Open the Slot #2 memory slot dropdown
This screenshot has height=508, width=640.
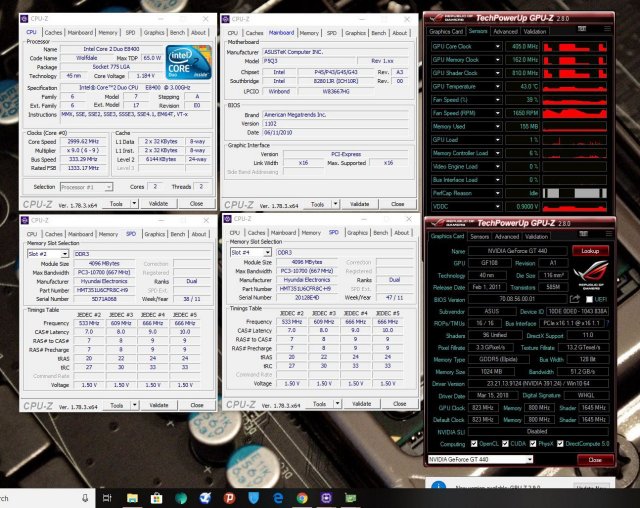tap(64, 254)
